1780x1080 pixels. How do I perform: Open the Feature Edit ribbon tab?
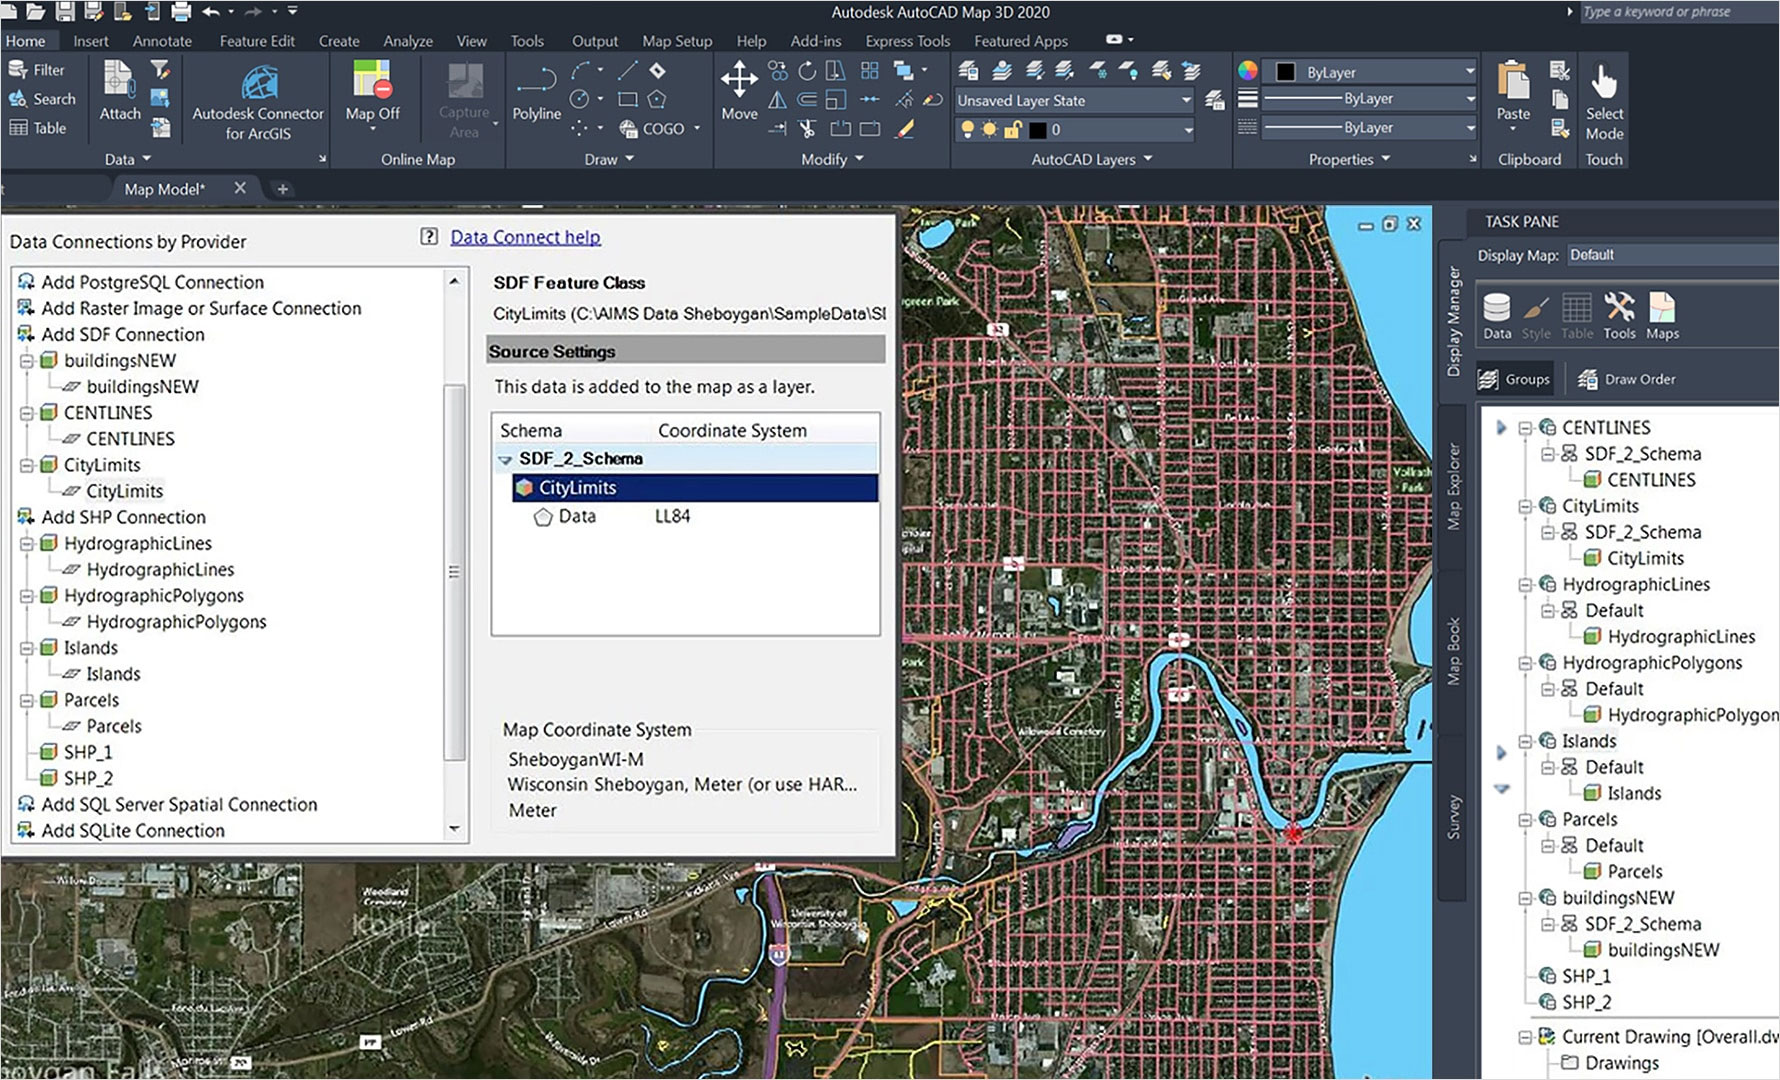click(x=257, y=41)
